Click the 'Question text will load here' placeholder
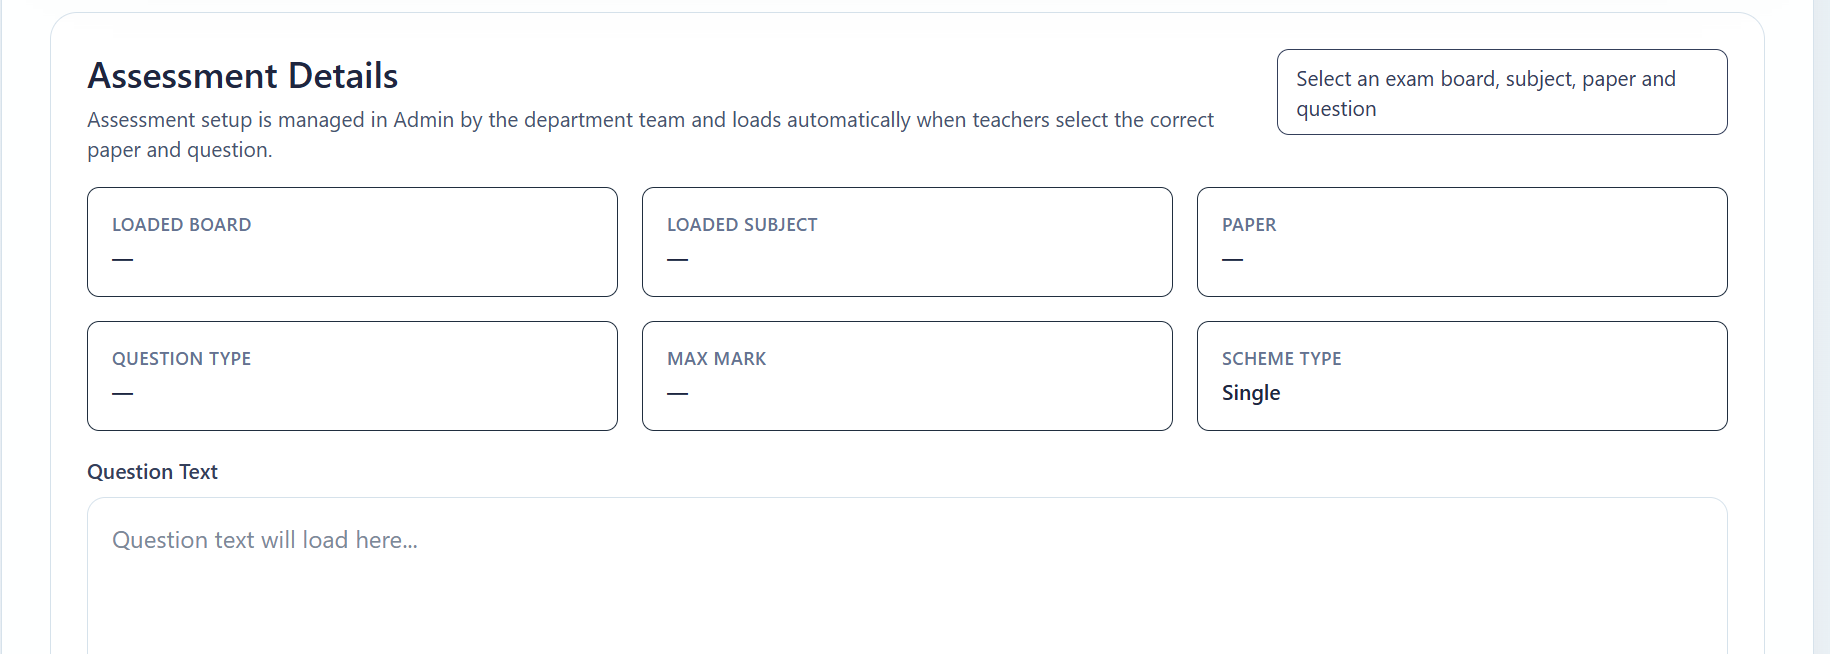Screen dimensions: 1830x654 pos(265,540)
